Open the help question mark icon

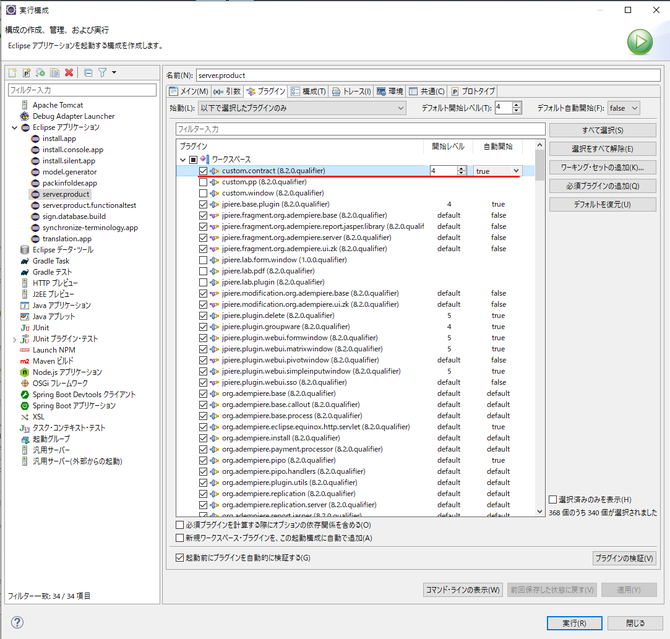17,622
